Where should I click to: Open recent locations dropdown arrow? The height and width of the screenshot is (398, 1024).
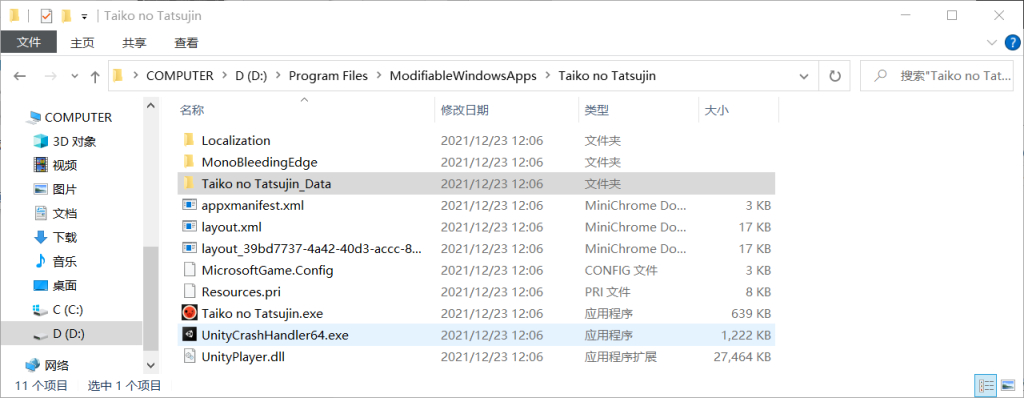click(74, 76)
